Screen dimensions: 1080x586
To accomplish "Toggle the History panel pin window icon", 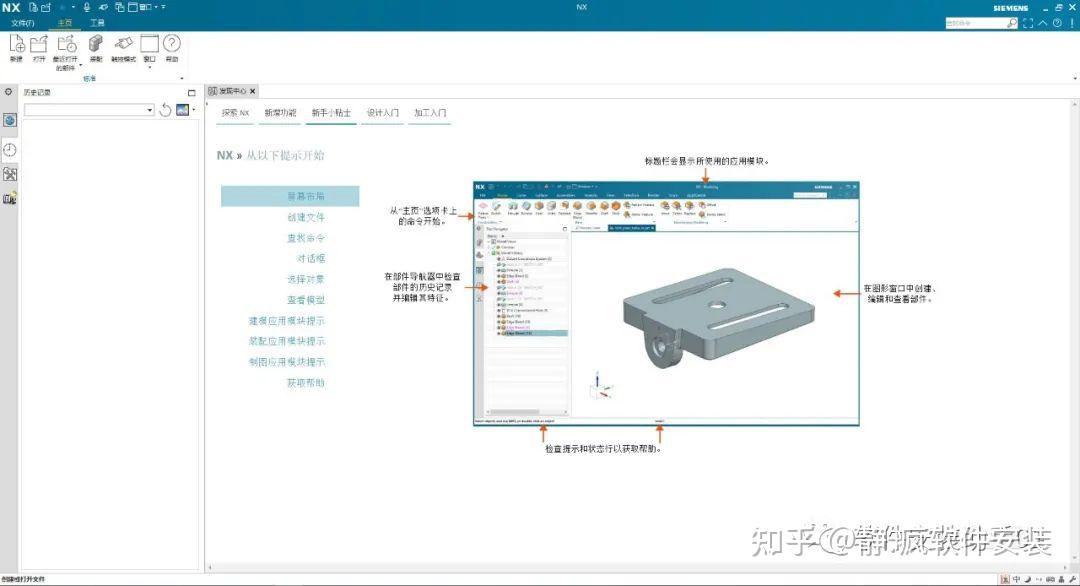I will coord(191,92).
